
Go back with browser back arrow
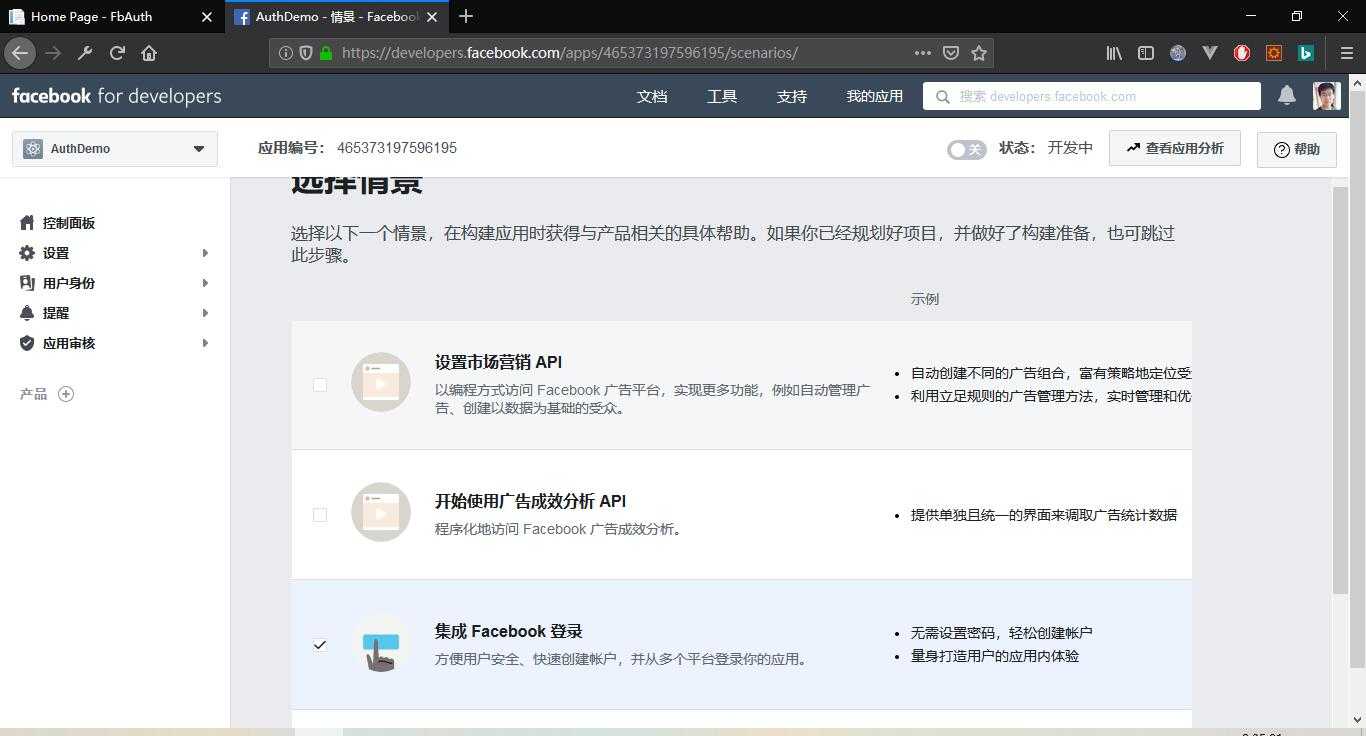[x=20, y=53]
